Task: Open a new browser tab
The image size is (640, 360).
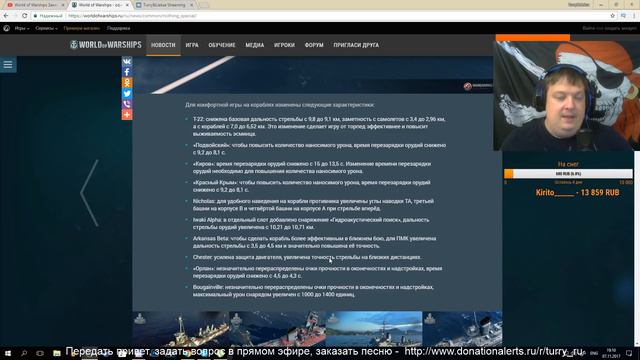Action: pyautogui.click(x=204, y=5)
